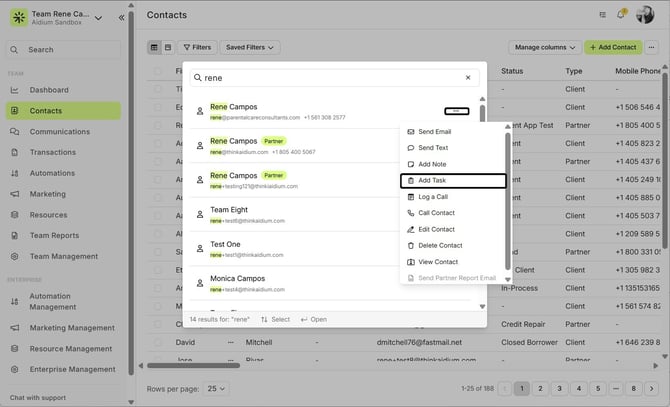Image resolution: width=670 pixels, height=407 pixels.
Task: Click the Delete Contact trash icon
Action: [x=410, y=245]
